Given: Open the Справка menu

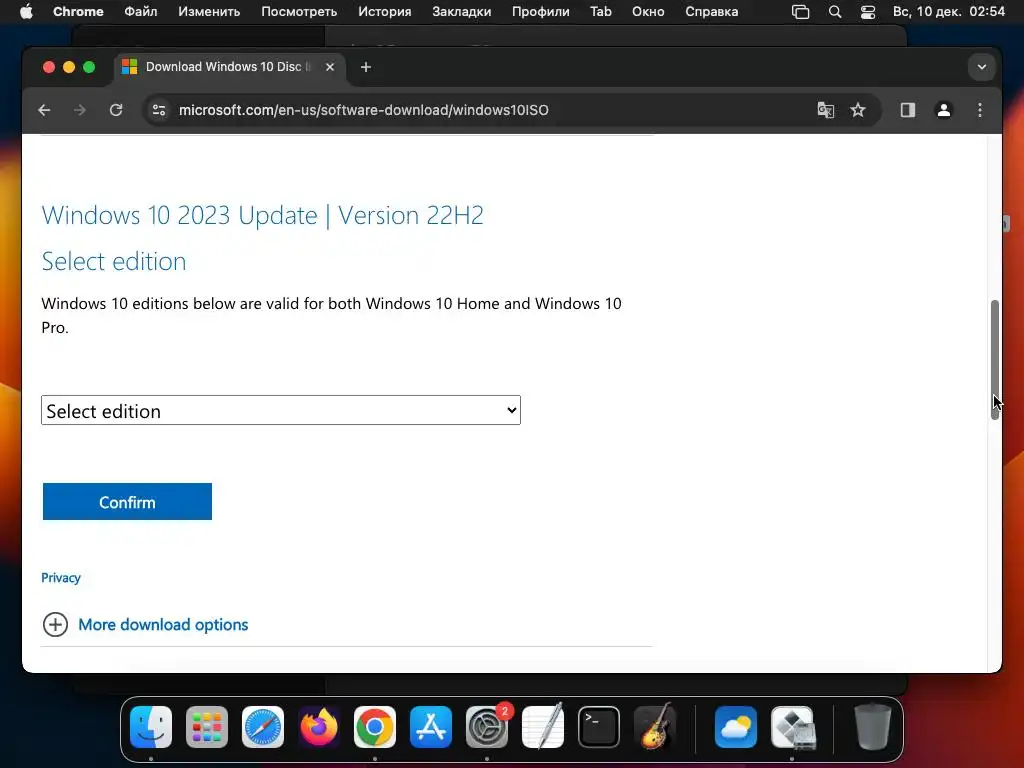Looking at the screenshot, I should click(x=712, y=12).
